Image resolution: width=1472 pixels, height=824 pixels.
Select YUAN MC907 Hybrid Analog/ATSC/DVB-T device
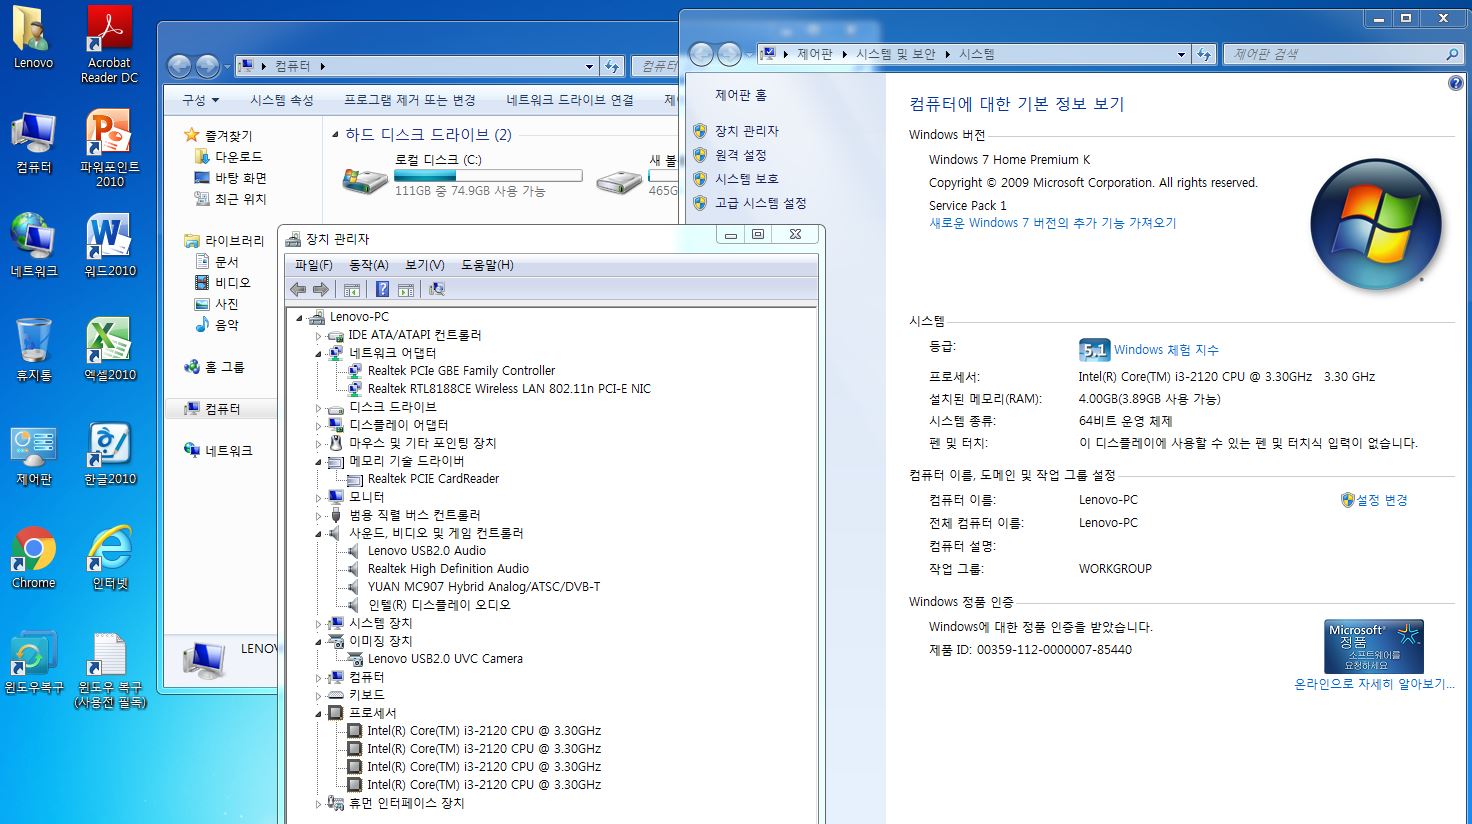tap(484, 587)
